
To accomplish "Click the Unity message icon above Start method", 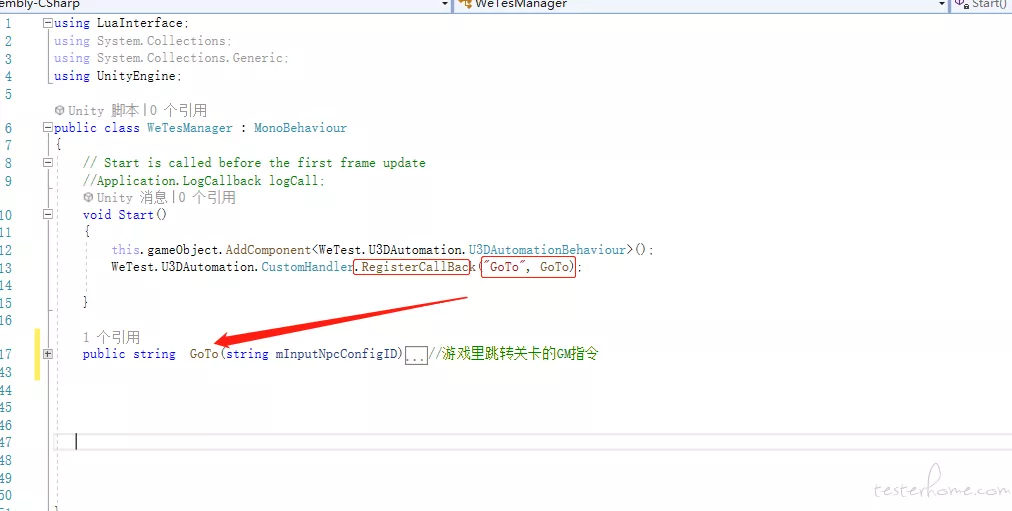I will (88, 197).
